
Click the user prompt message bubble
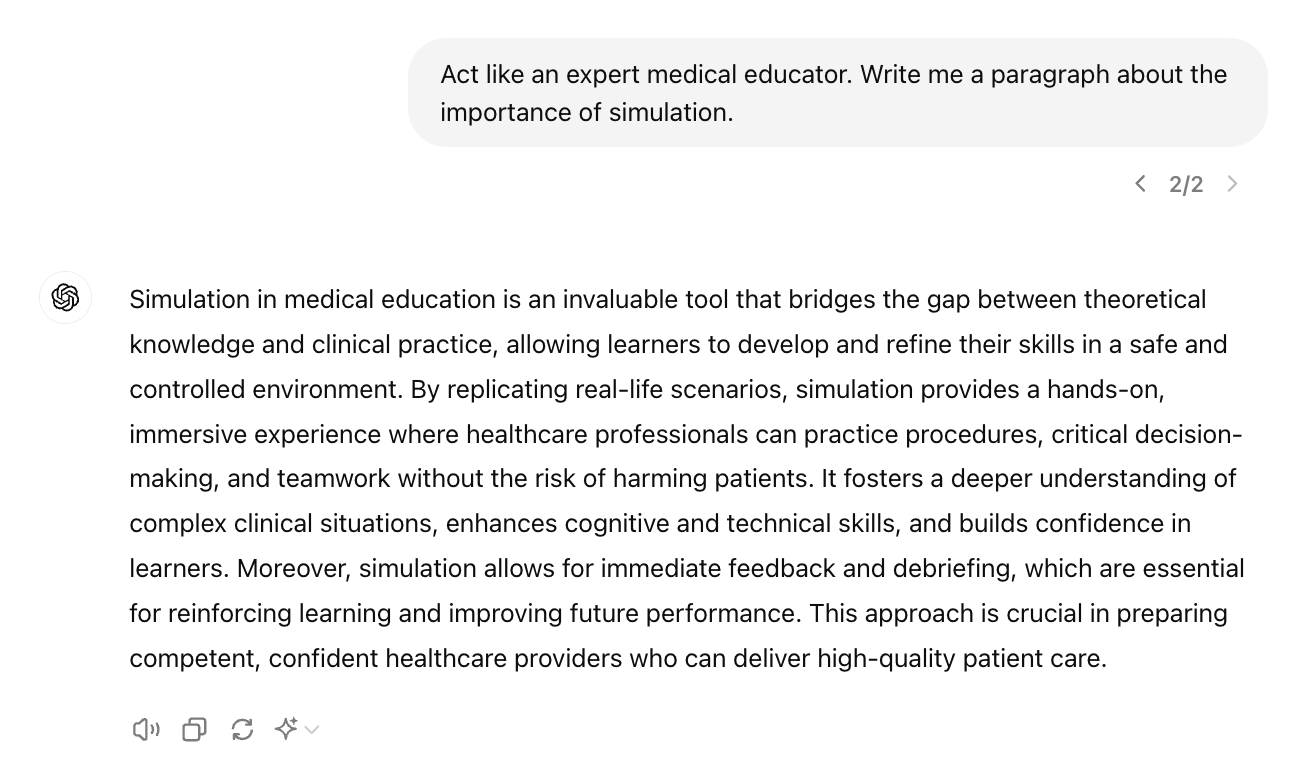837,93
